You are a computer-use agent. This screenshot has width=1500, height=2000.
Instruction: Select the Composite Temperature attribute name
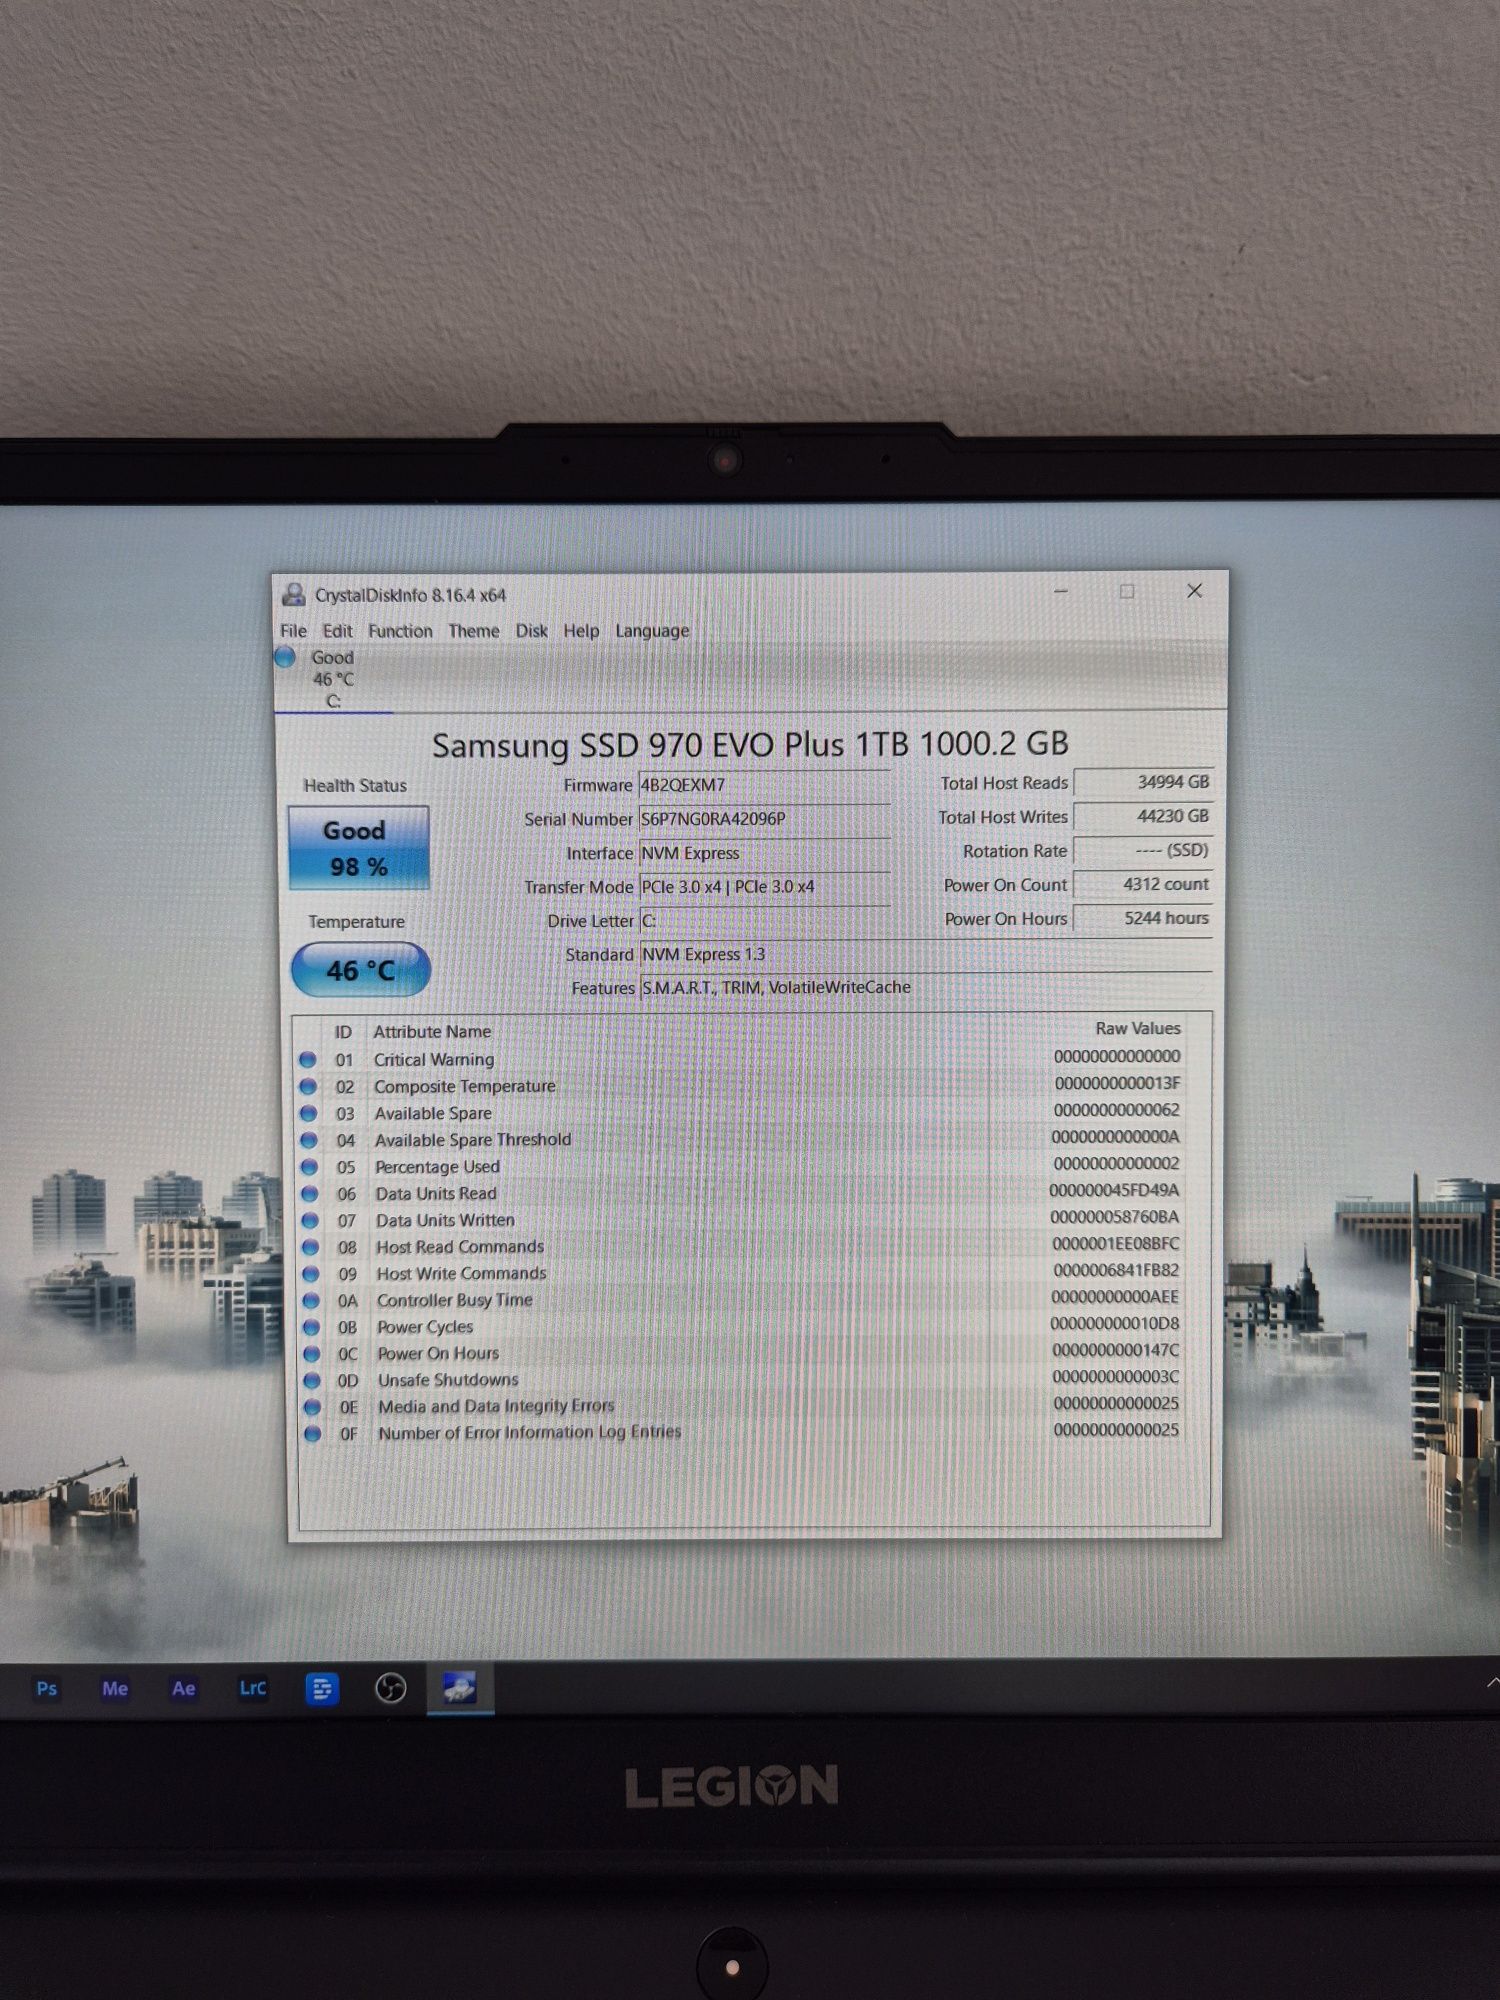pos(465,1086)
